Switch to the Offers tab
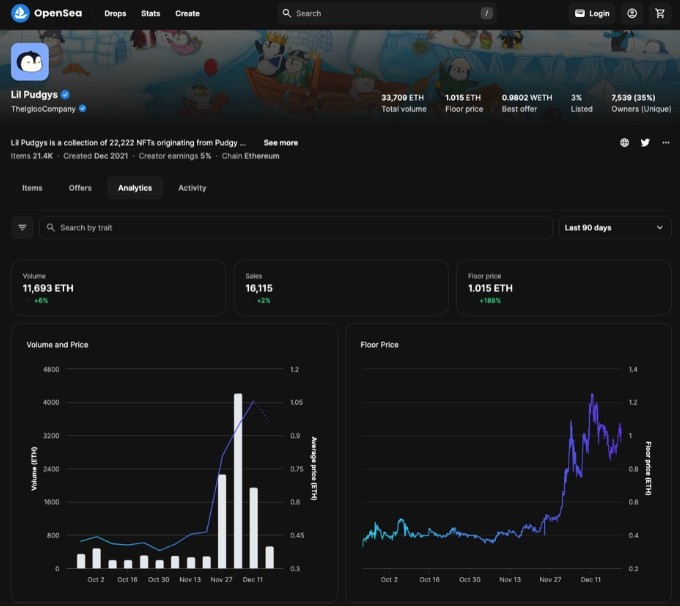The width and height of the screenshot is (680, 606). click(x=80, y=188)
